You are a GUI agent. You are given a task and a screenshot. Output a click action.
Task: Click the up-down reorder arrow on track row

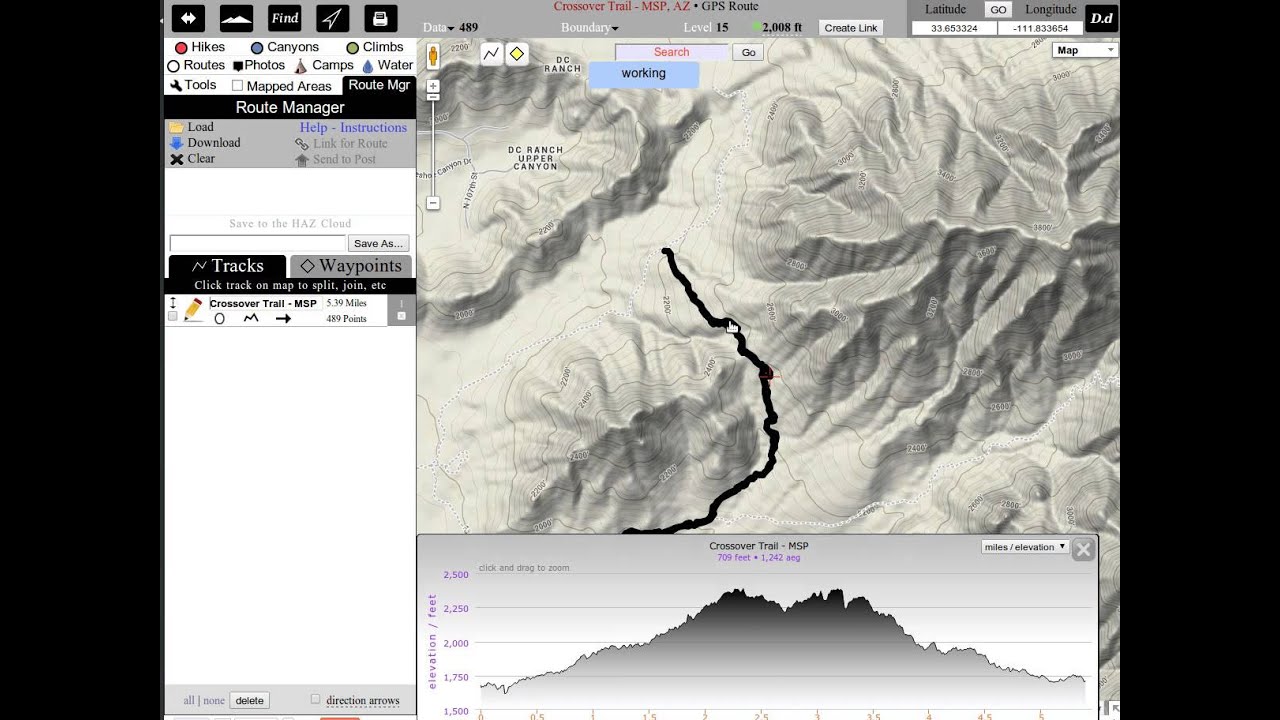[172, 302]
